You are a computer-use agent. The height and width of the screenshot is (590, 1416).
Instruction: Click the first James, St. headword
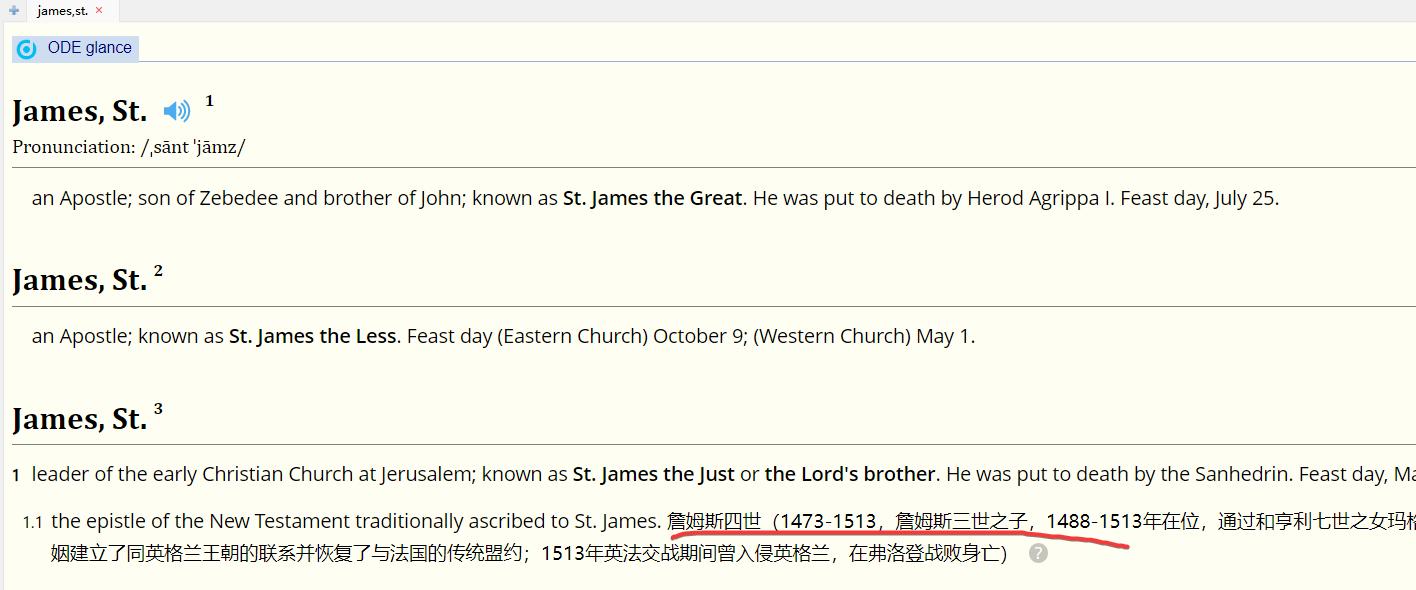(x=80, y=111)
